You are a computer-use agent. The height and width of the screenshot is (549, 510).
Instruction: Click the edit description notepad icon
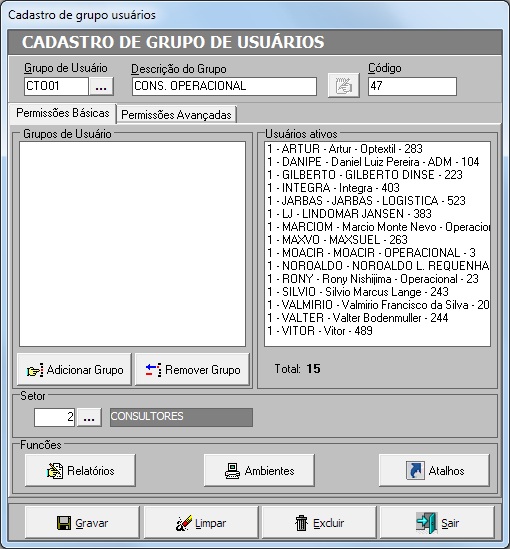point(343,85)
